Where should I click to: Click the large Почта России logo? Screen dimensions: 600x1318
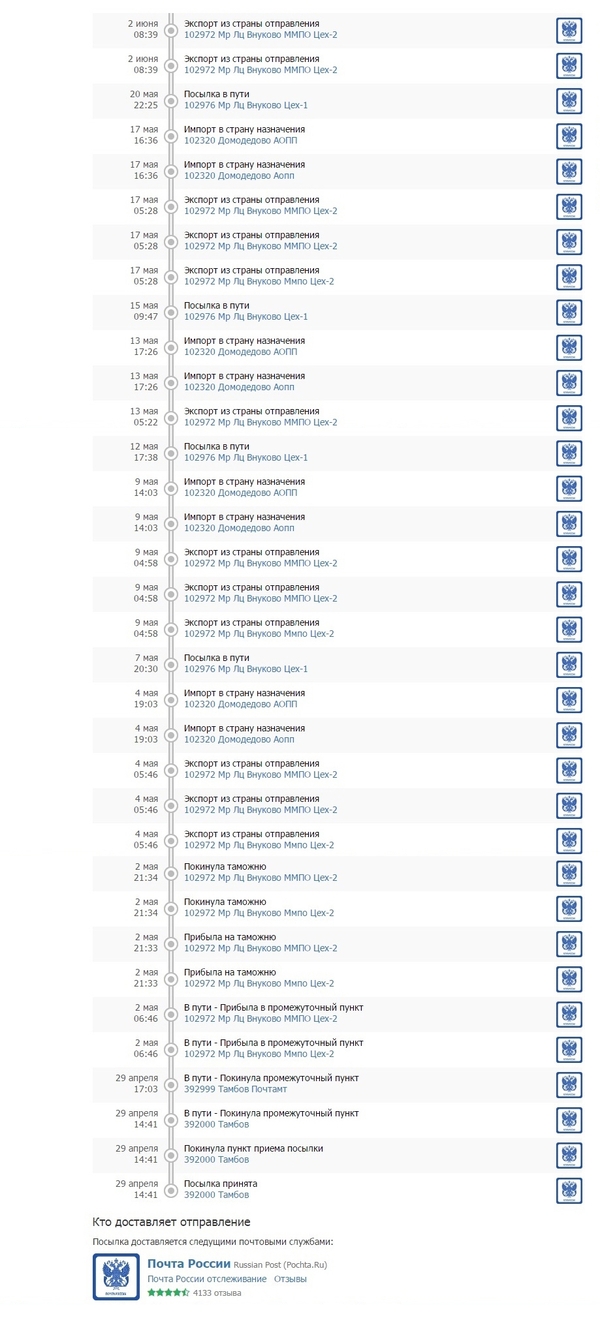(x=116, y=1276)
